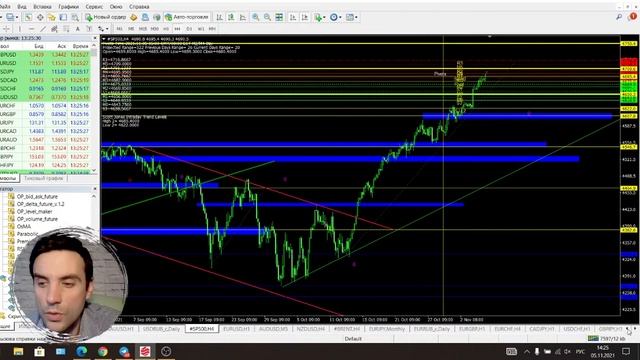The height and width of the screenshot is (360, 640).
Task: Open the periods clock dropdown
Action: (336, 17)
